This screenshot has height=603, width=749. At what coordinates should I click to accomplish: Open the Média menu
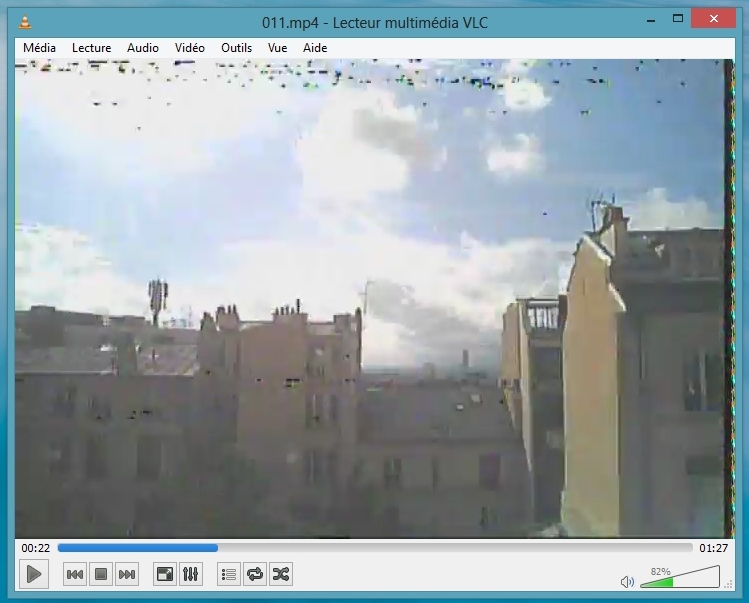pyautogui.click(x=39, y=48)
